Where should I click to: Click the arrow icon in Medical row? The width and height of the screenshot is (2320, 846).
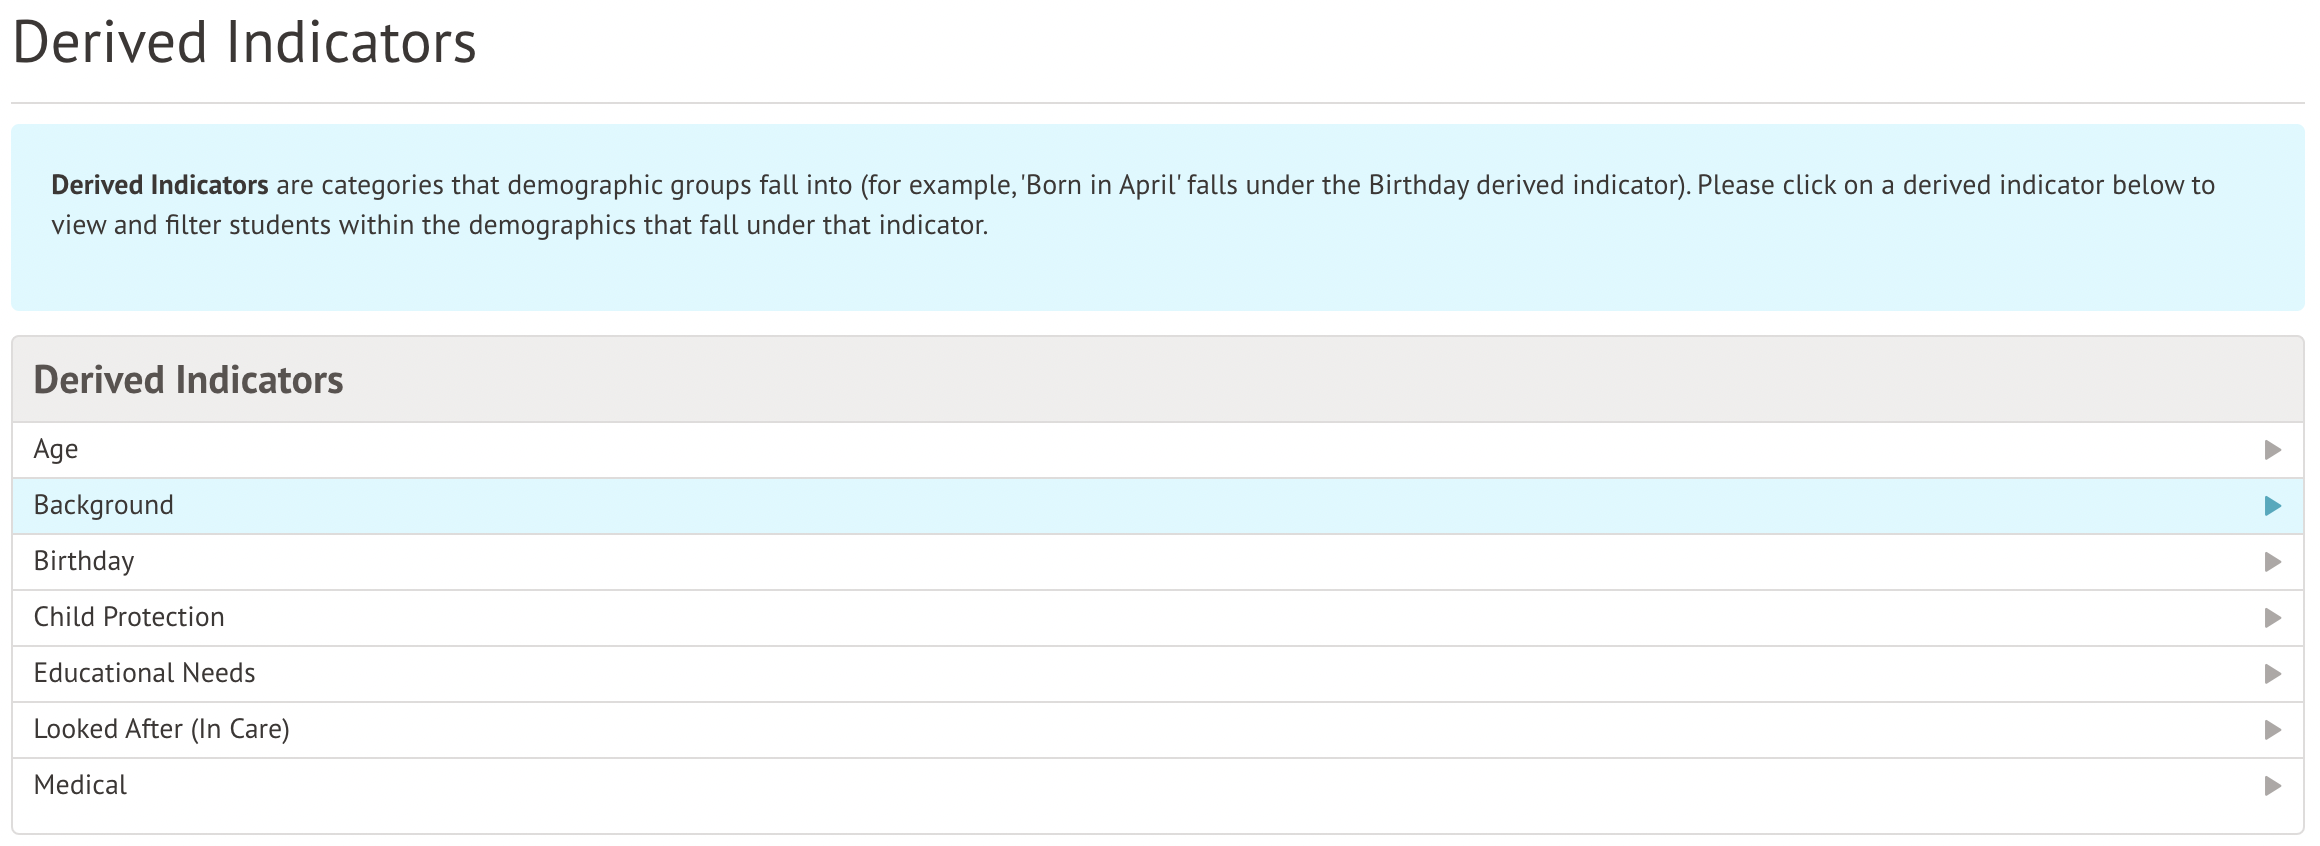pos(2272,786)
